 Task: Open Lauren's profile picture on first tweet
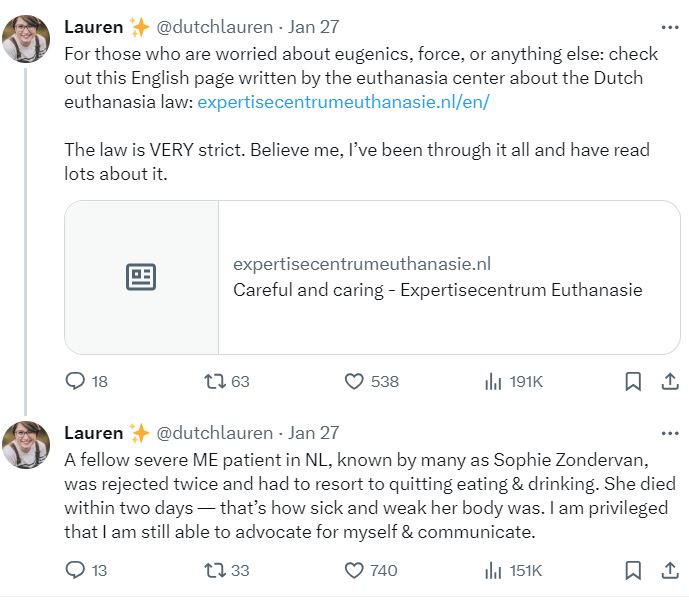27,38
